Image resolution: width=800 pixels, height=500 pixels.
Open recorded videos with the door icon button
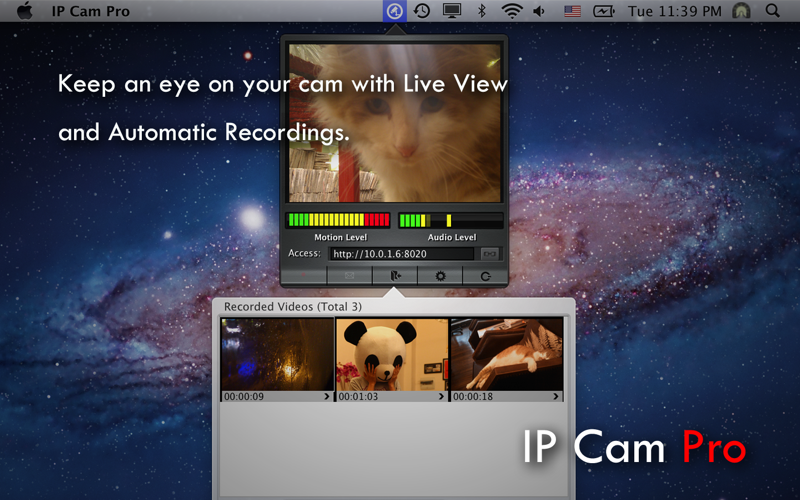(x=395, y=276)
